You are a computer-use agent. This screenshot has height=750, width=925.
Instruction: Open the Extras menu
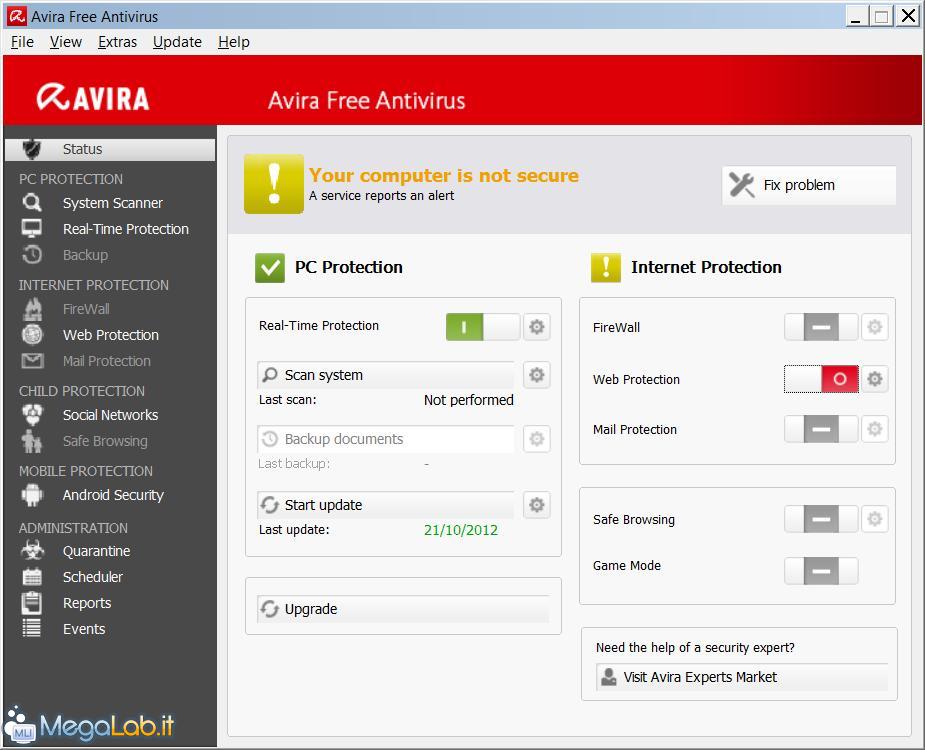coord(117,42)
